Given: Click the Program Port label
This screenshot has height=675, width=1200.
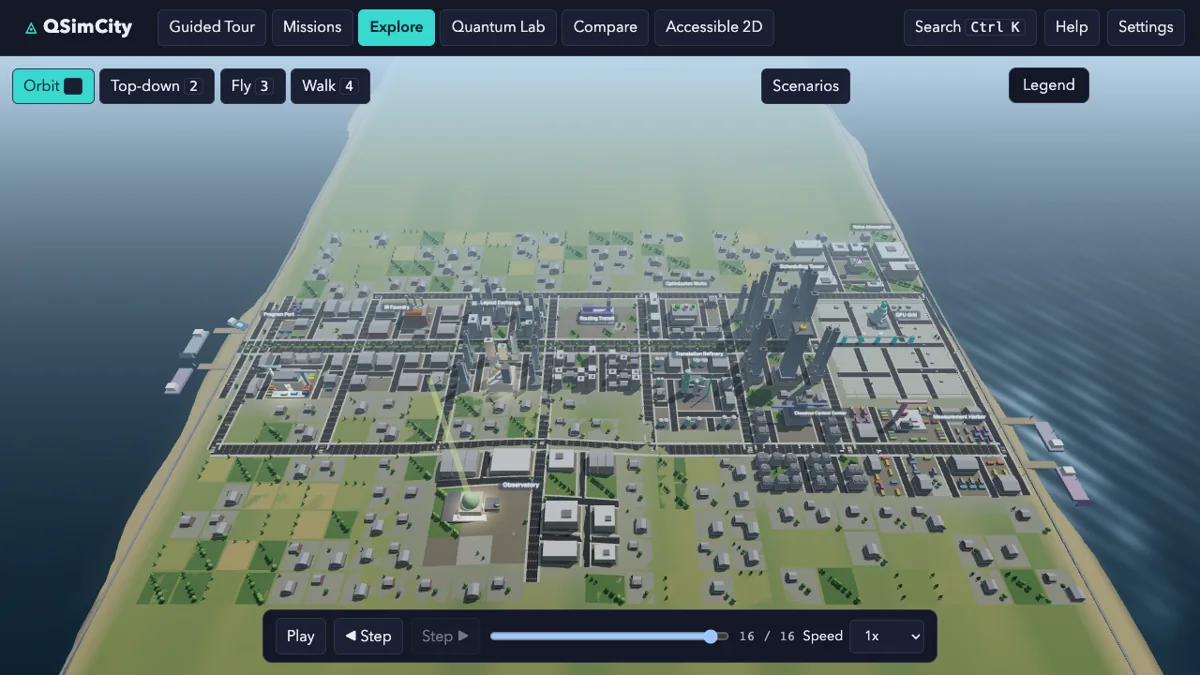Looking at the screenshot, I should [279, 314].
